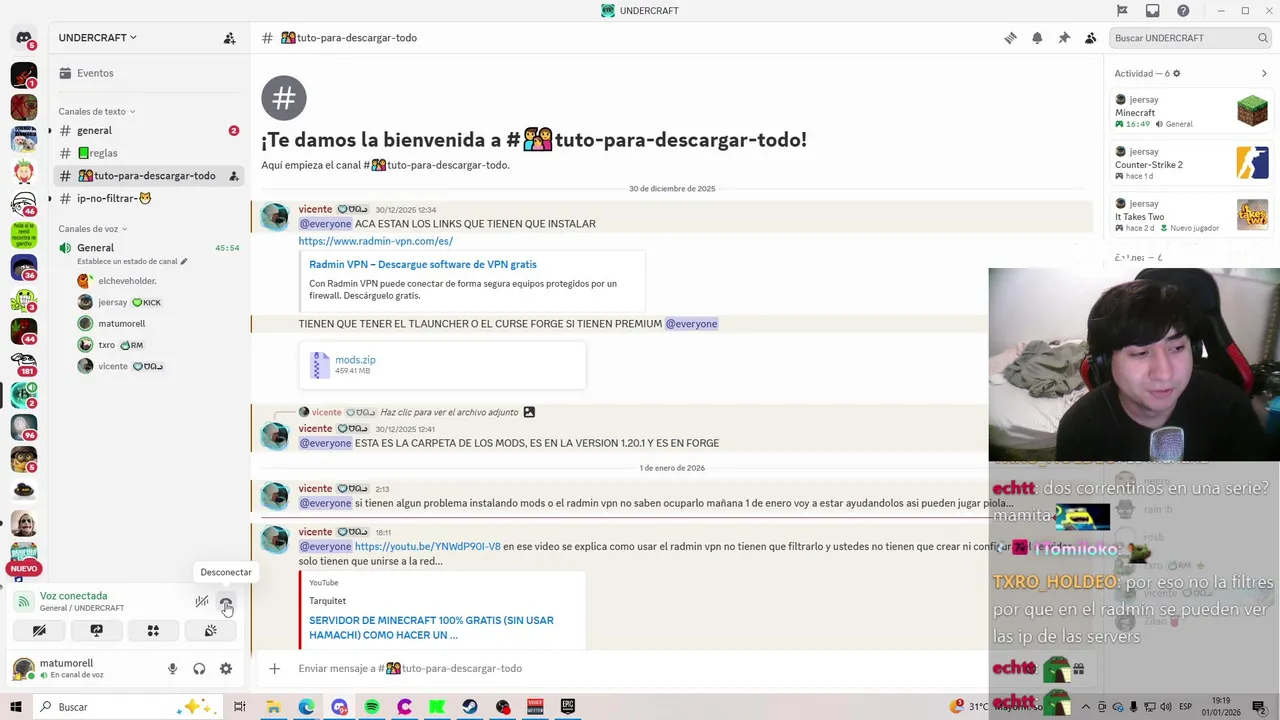
Task: Open voice connection quality icon
Action: pyautogui.click(x=24, y=602)
